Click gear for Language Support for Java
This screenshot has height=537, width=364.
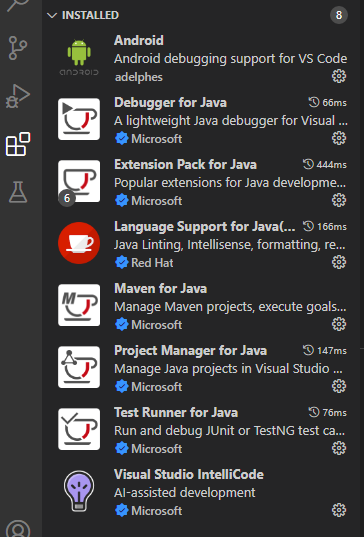click(339, 262)
